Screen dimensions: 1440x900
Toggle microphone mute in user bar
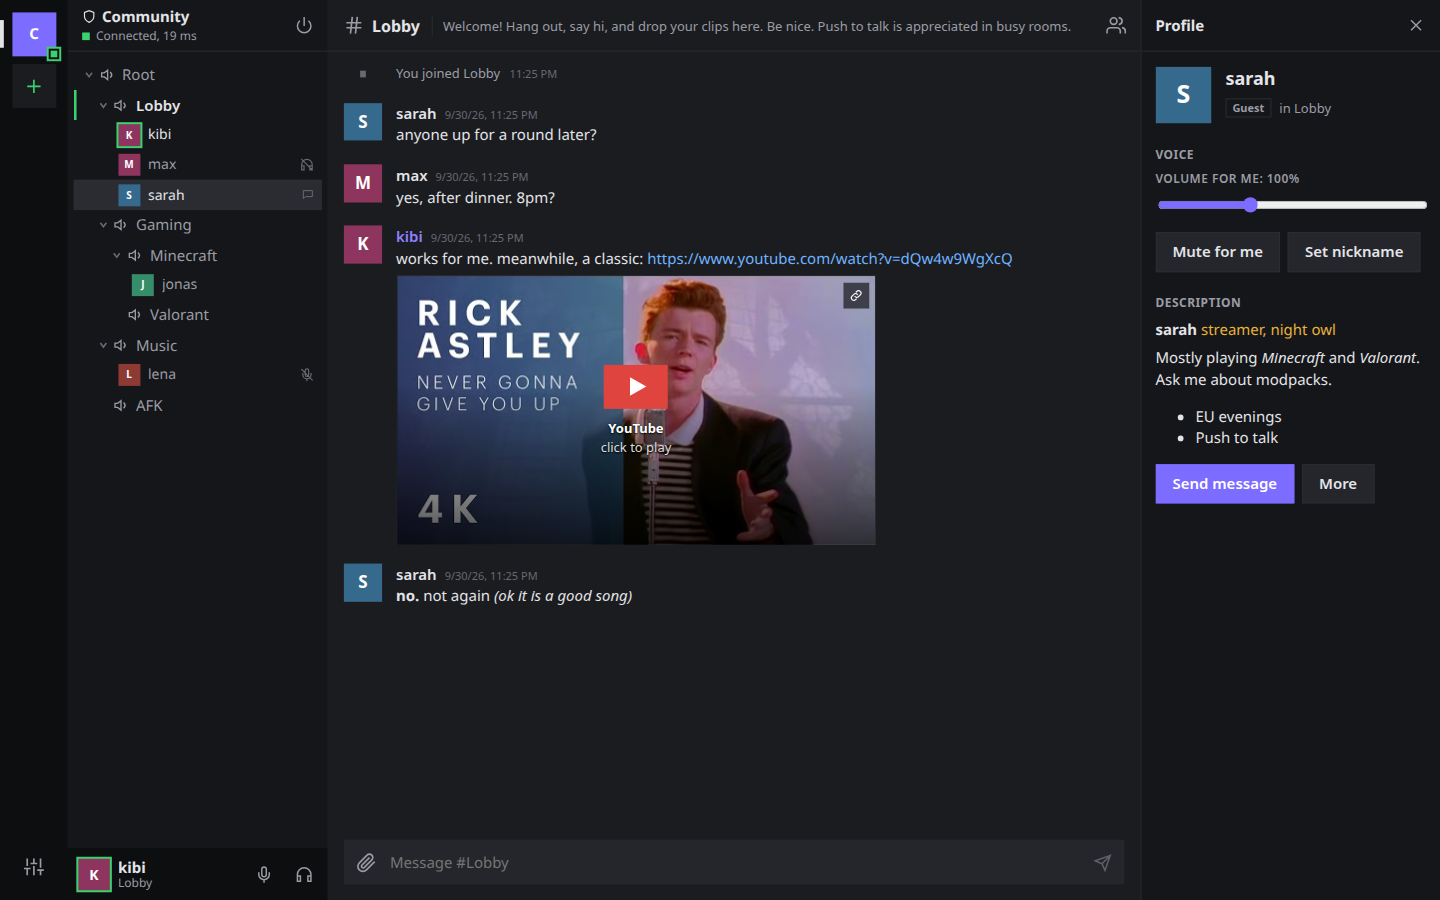[264, 874]
